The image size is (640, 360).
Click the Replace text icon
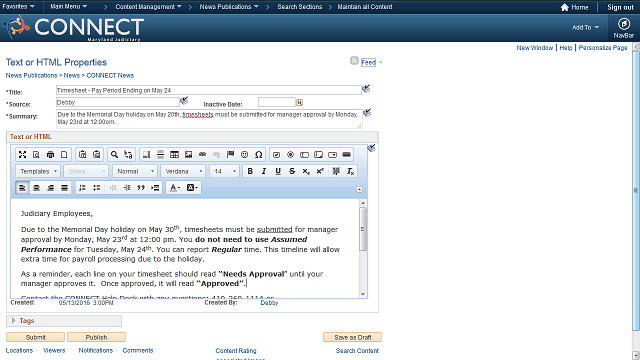[128, 155]
